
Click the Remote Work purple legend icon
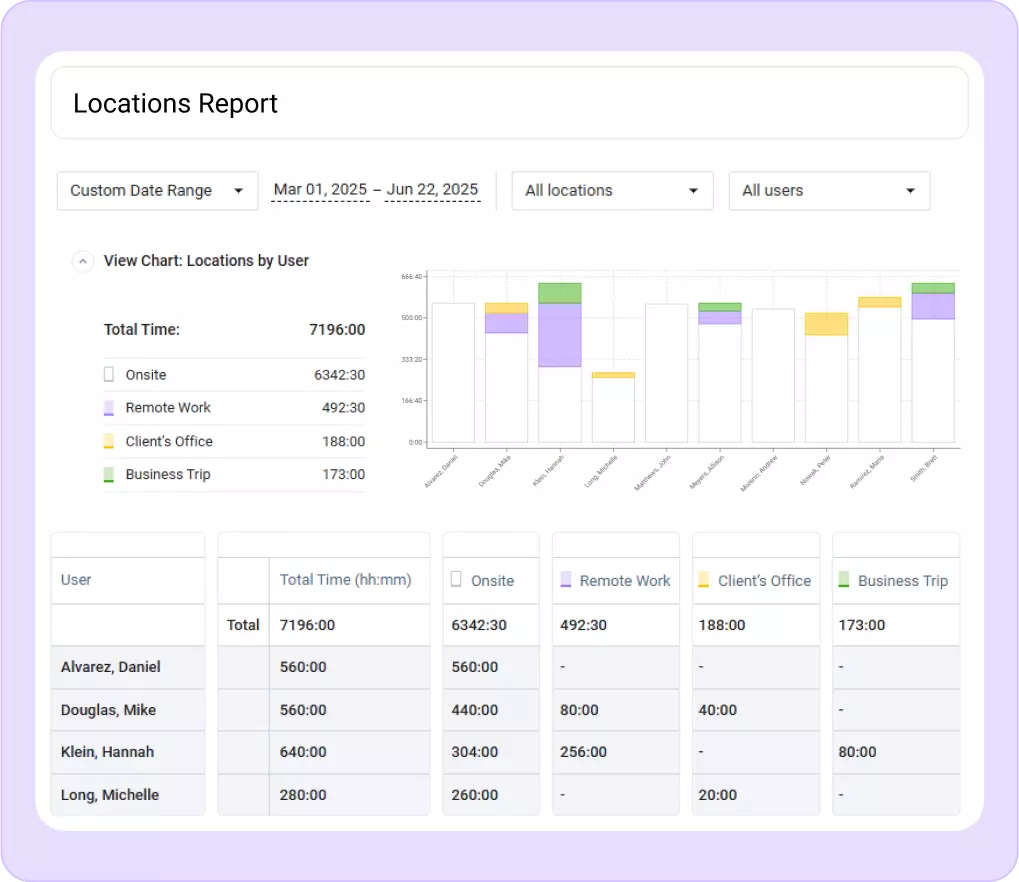(x=108, y=407)
